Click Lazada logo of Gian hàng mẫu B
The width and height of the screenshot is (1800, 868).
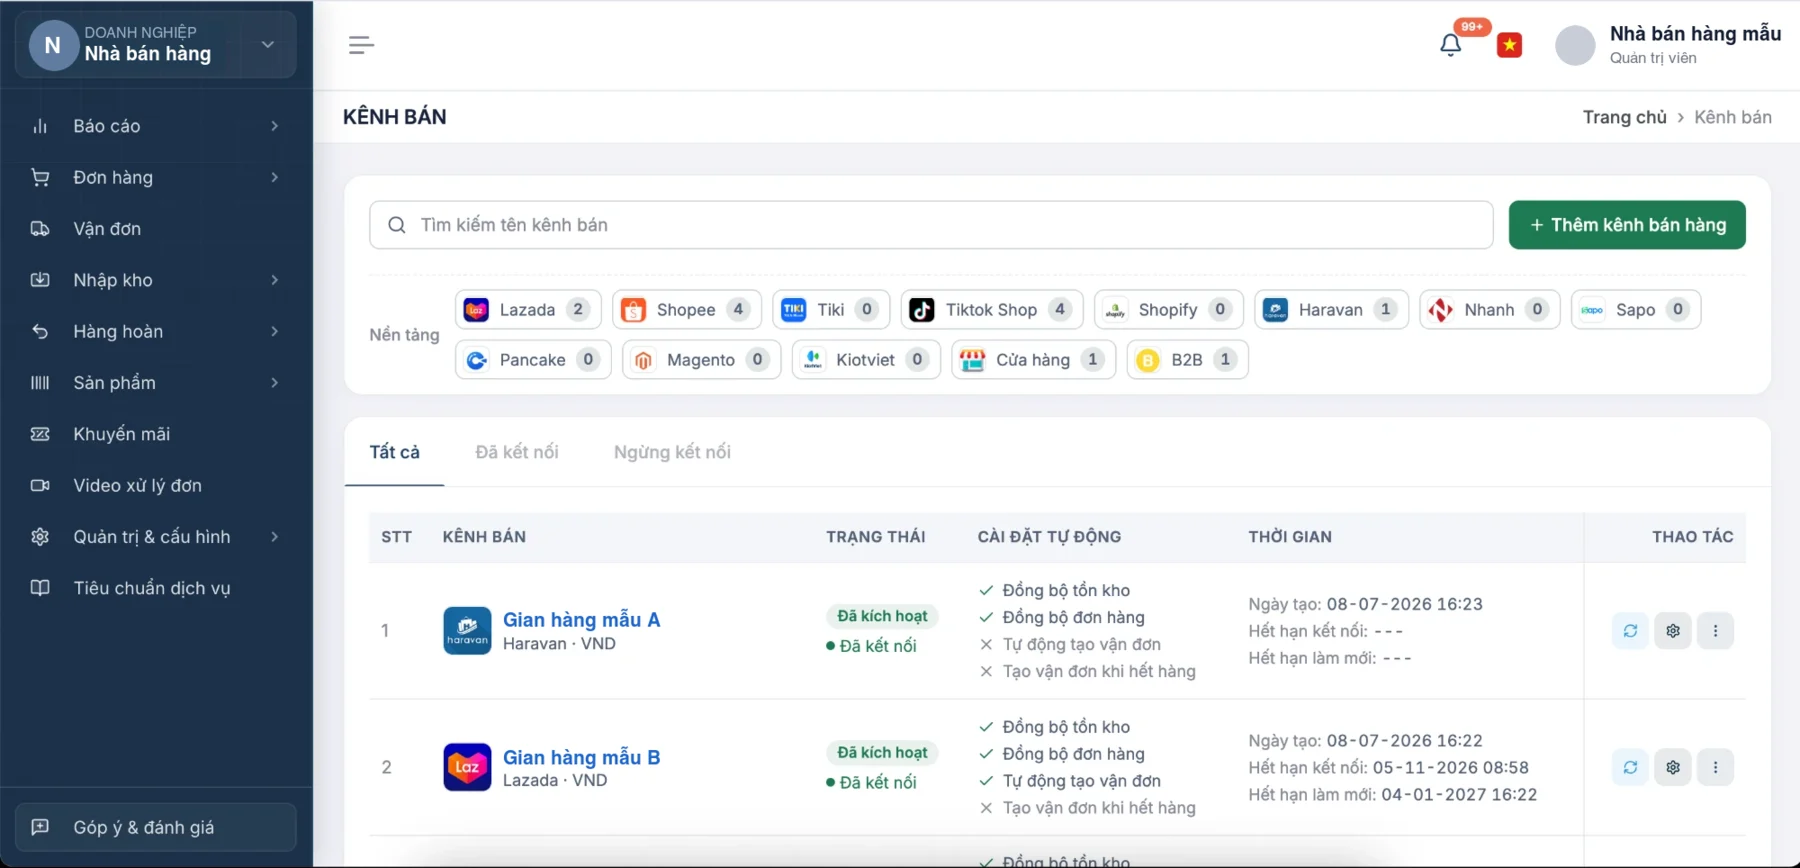tap(467, 767)
